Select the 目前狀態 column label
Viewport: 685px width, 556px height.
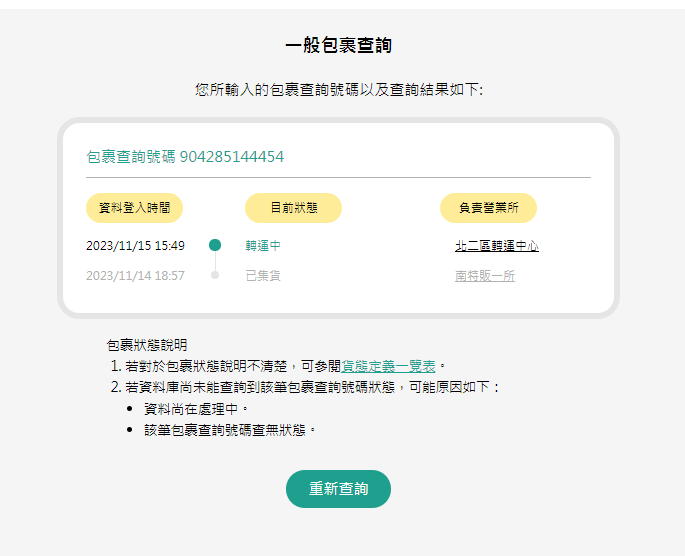click(294, 208)
